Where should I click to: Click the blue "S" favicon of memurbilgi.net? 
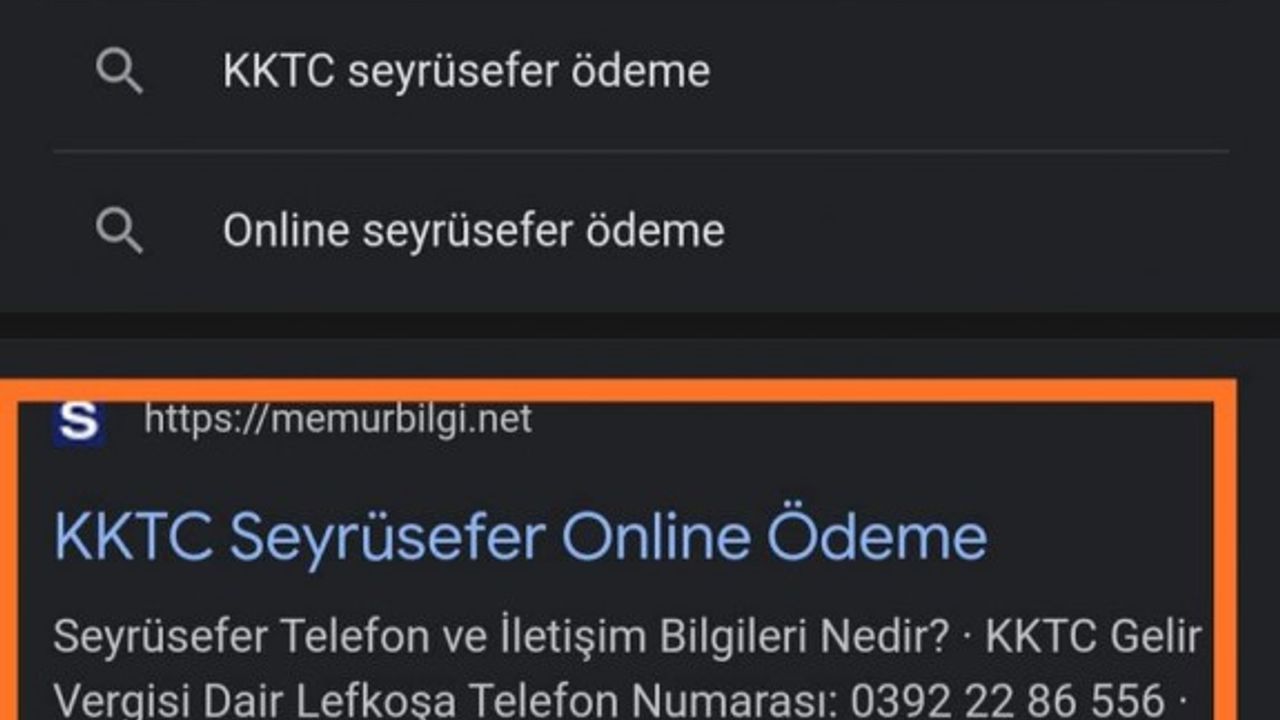79,422
